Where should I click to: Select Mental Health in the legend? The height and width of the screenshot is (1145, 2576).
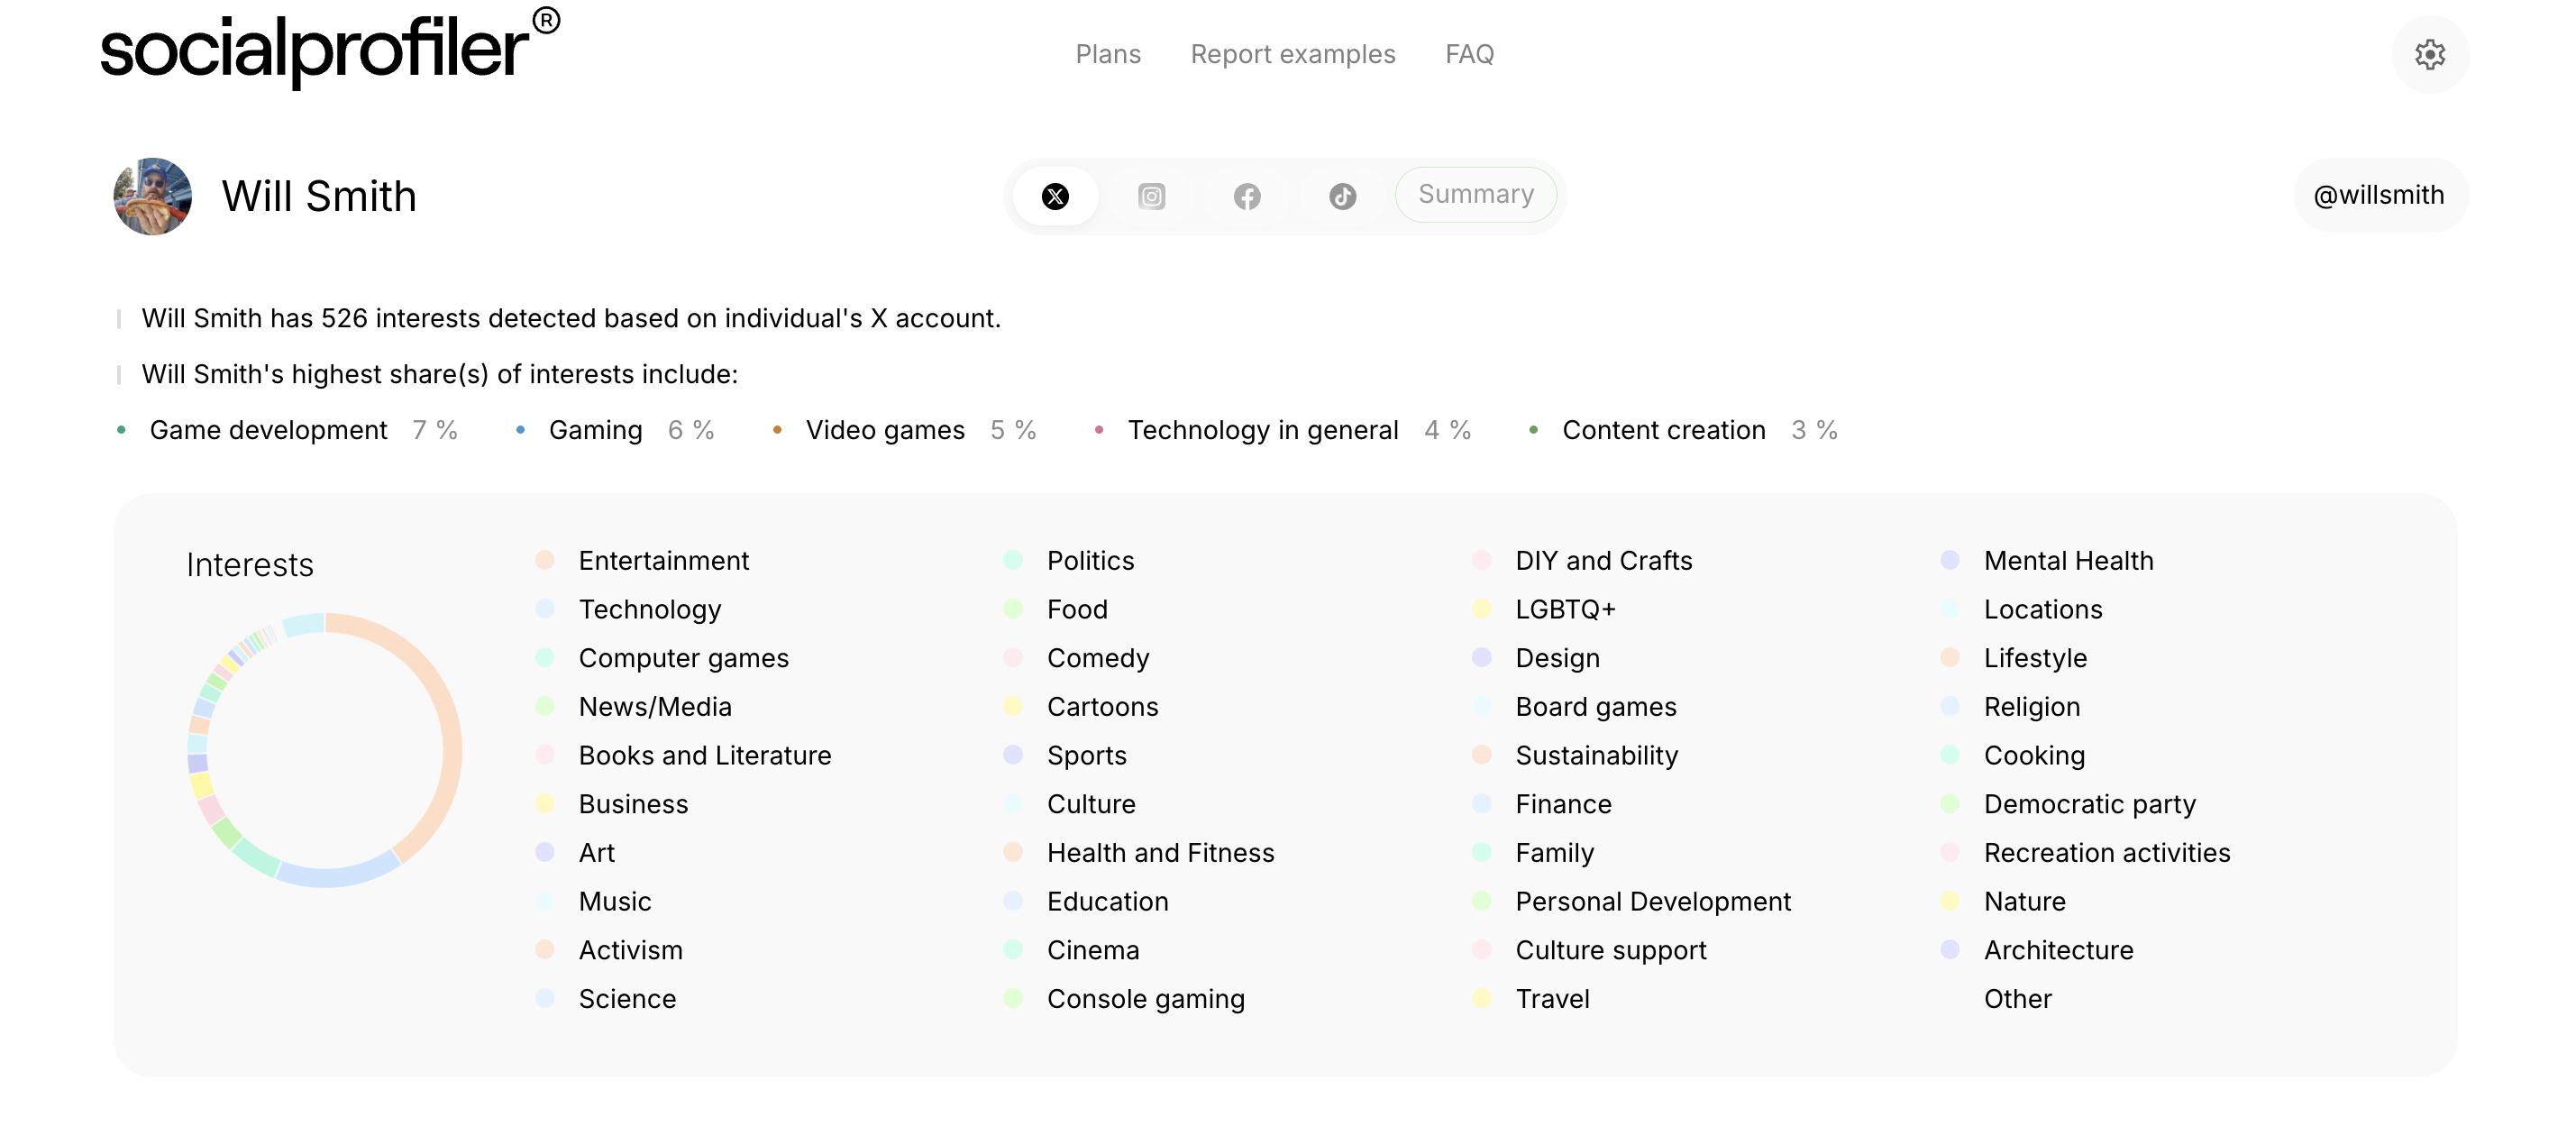pyautogui.click(x=2068, y=560)
